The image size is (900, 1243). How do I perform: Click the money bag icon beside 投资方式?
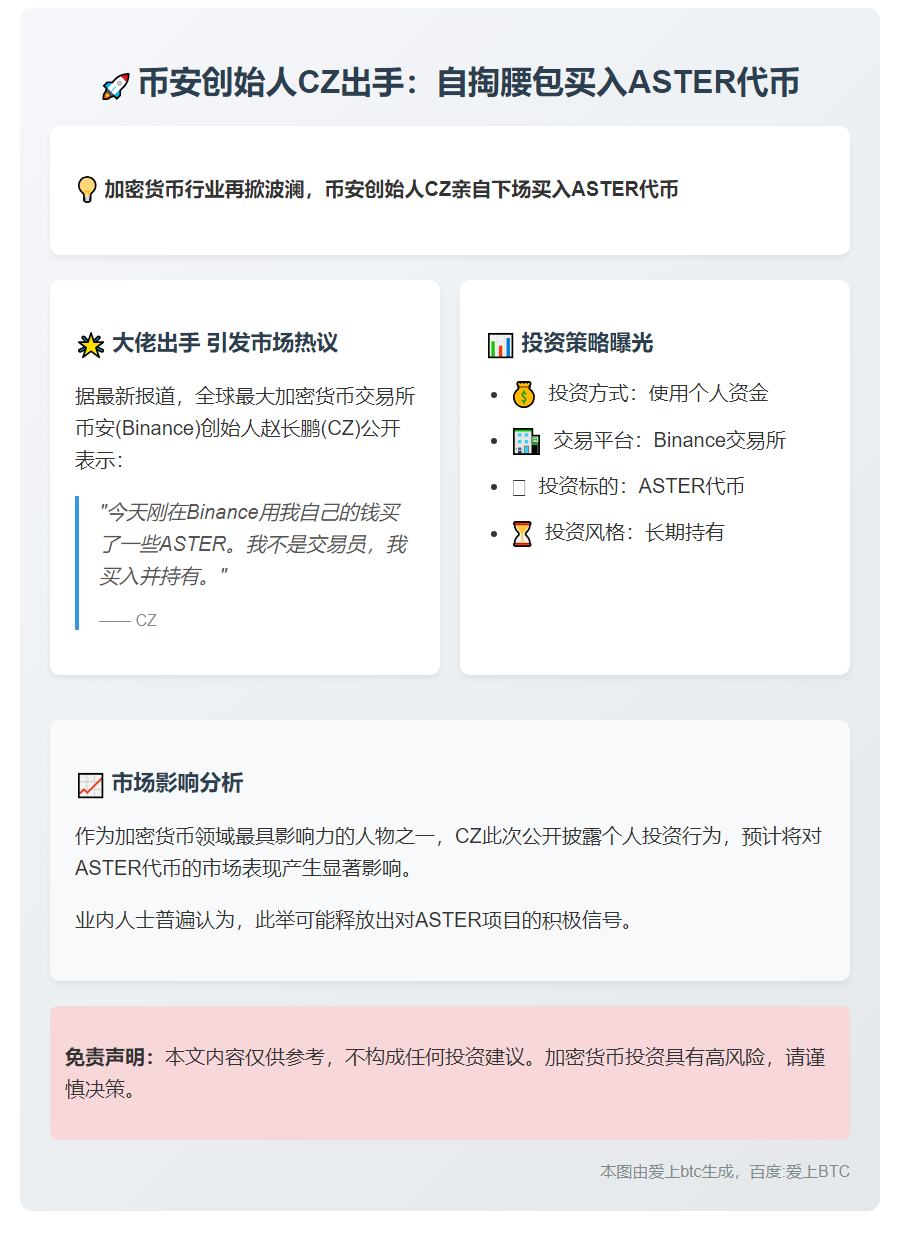pyautogui.click(x=524, y=395)
